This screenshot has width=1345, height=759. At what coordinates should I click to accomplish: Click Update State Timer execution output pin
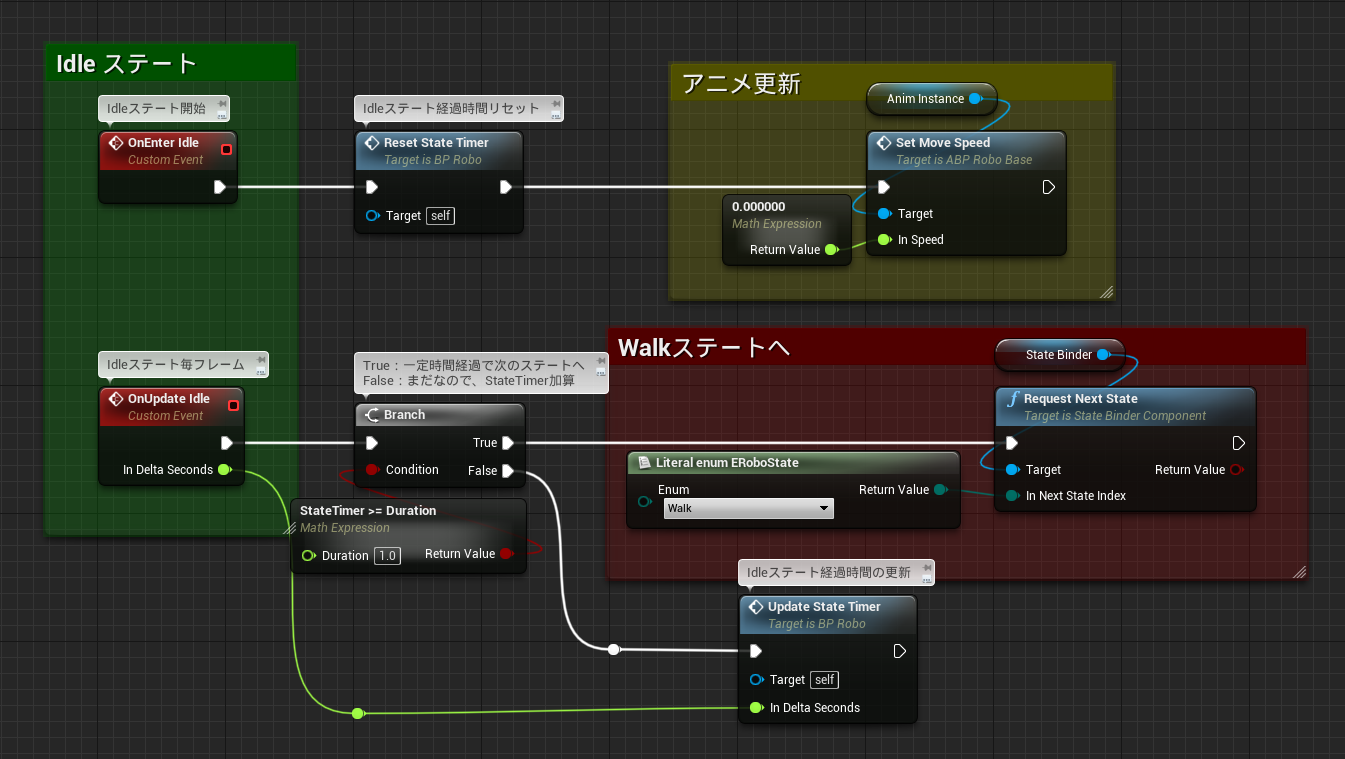click(899, 651)
